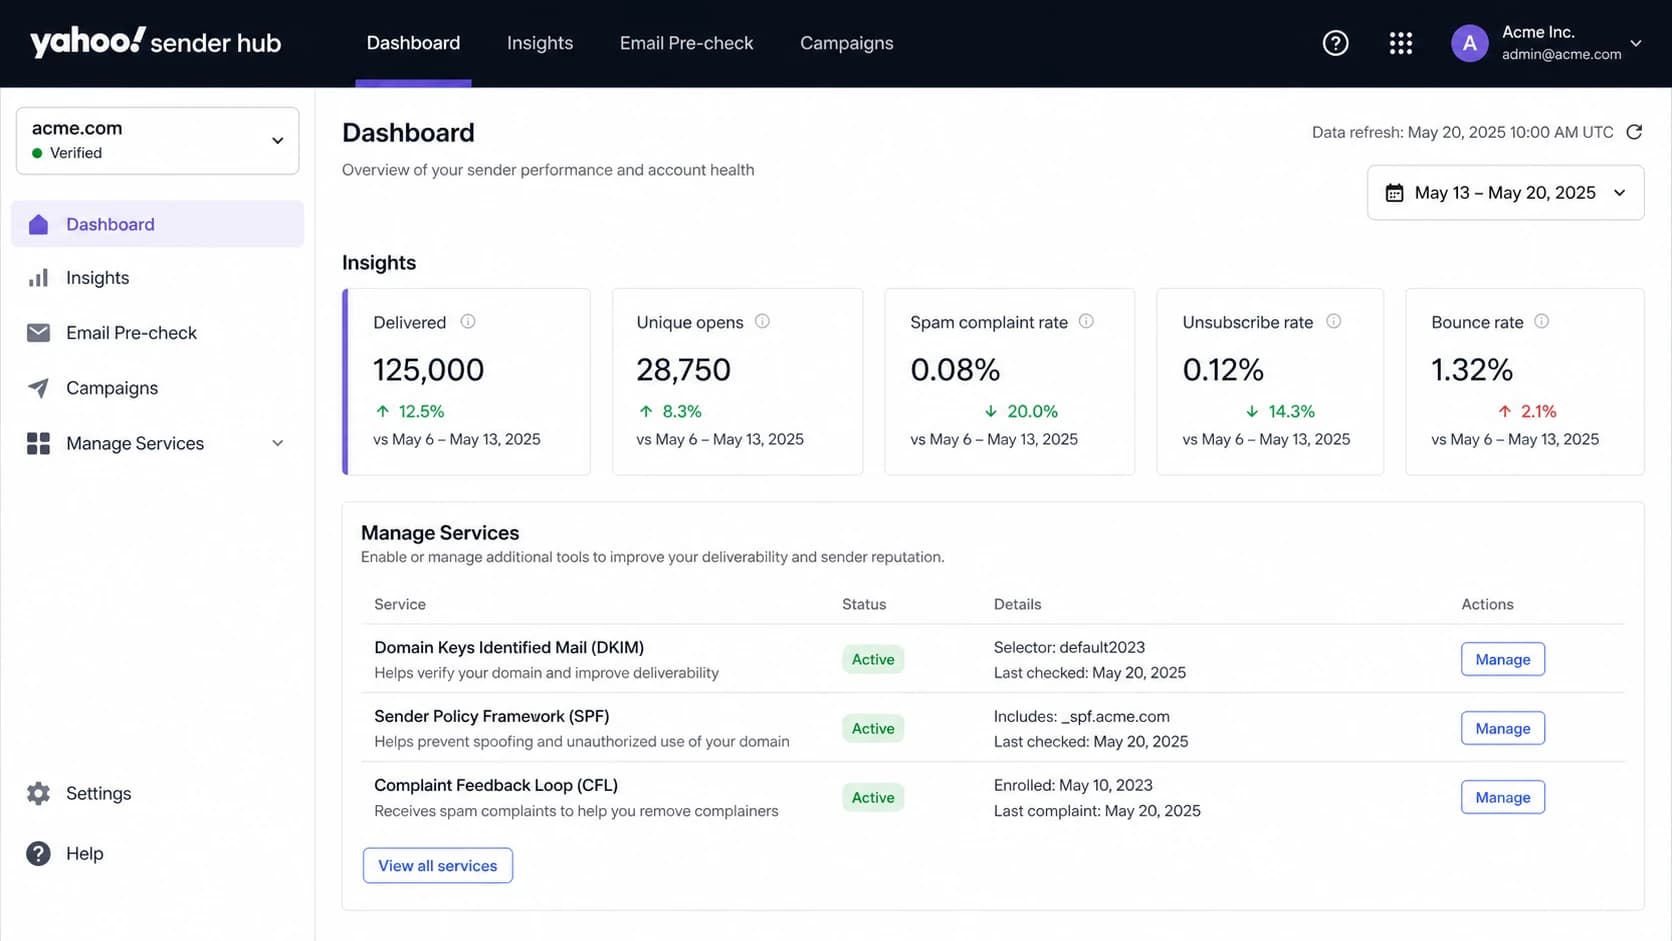This screenshot has width=1672, height=941.
Task: Open the Bounce rate 1.32% card
Action: (x=1524, y=381)
